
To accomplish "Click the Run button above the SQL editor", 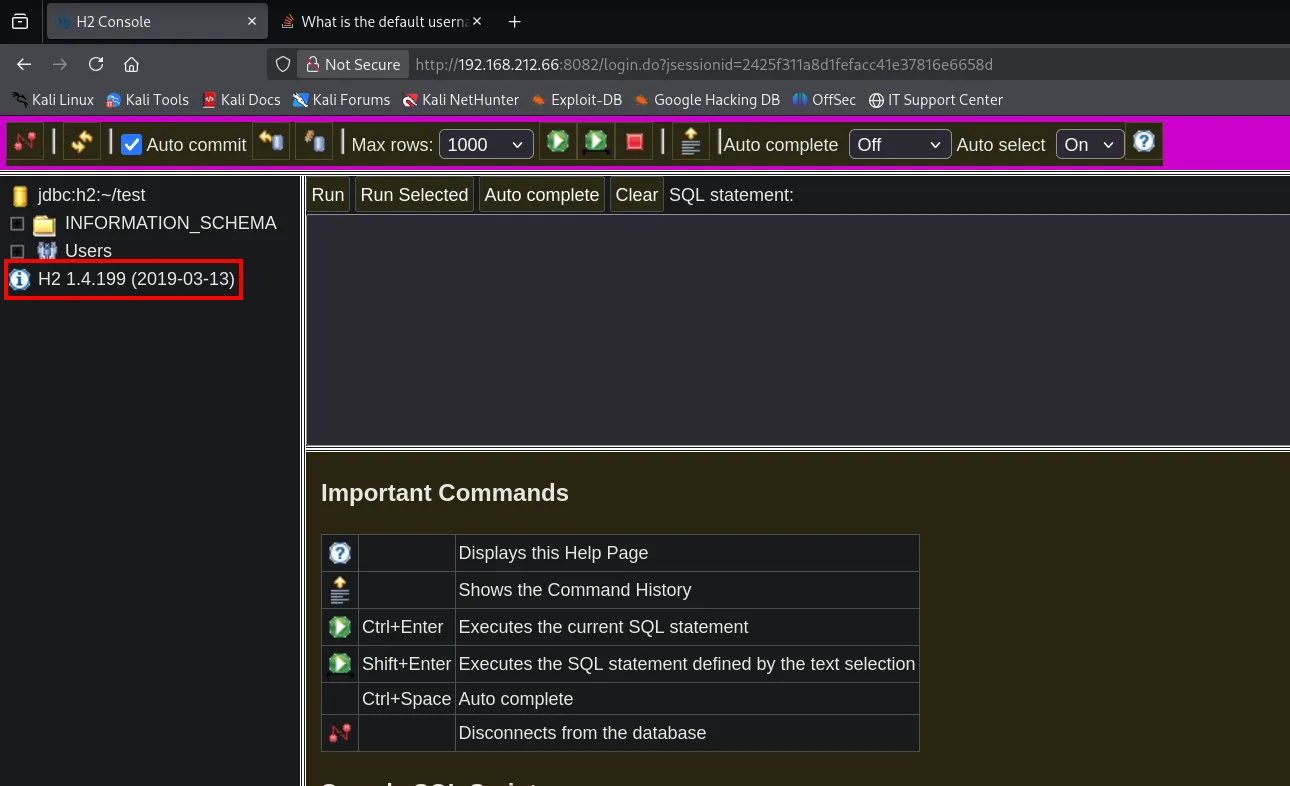I will pos(328,195).
